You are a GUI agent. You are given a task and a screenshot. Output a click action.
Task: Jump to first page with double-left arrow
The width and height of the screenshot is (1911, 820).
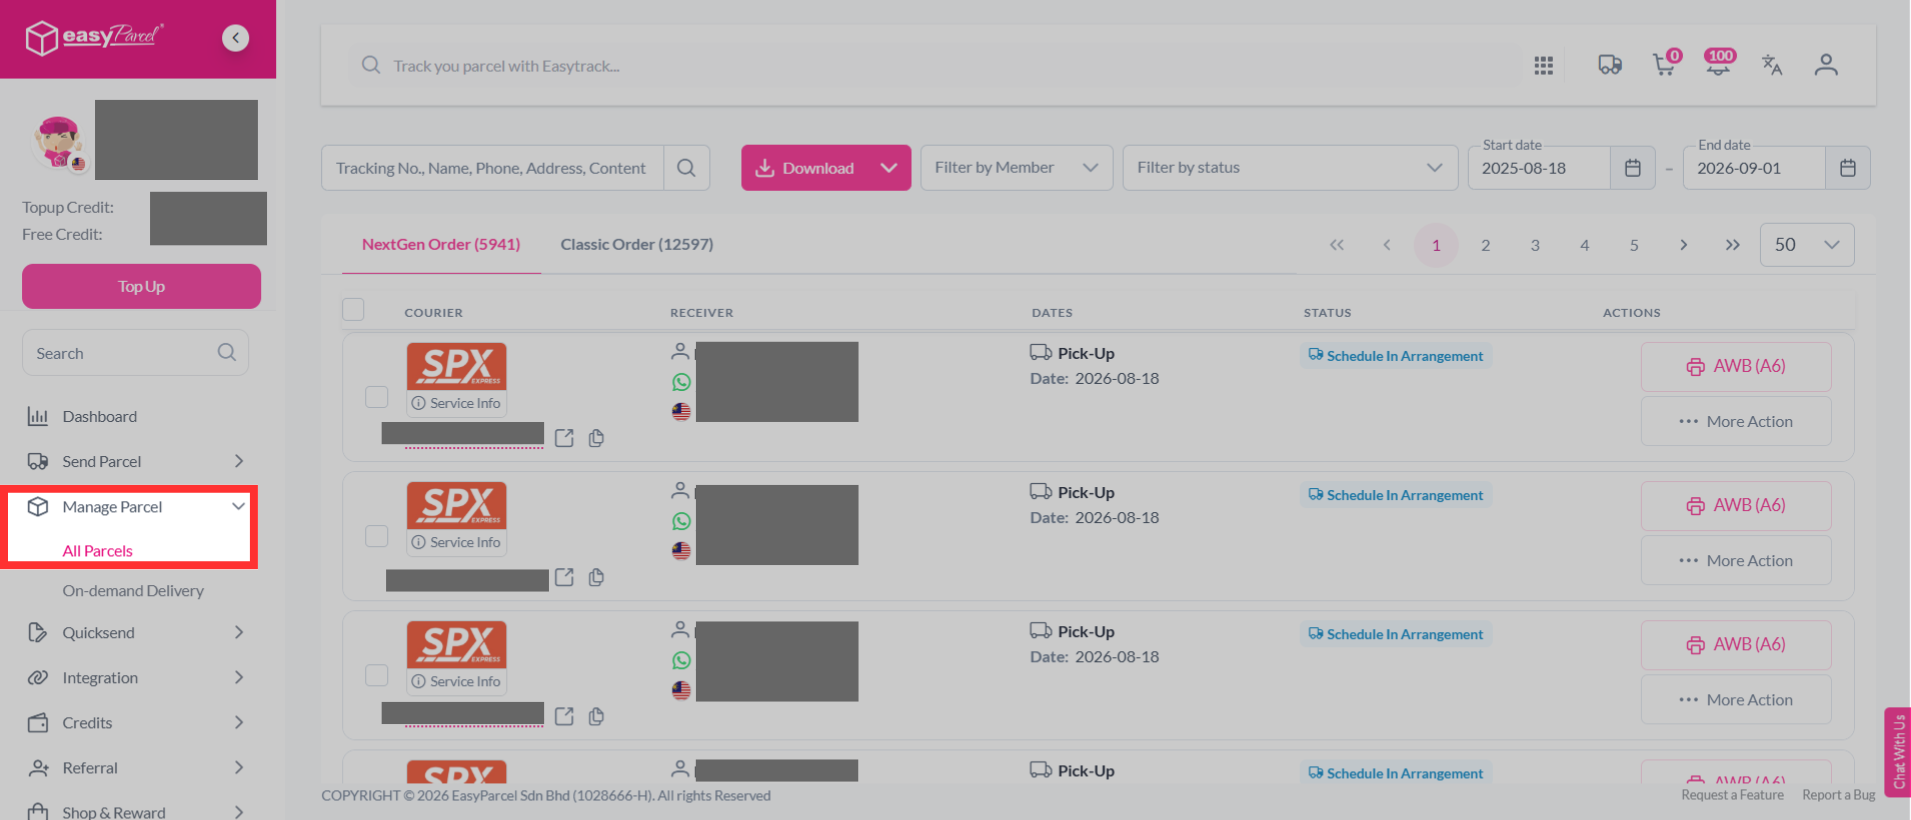(x=1337, y=245)
